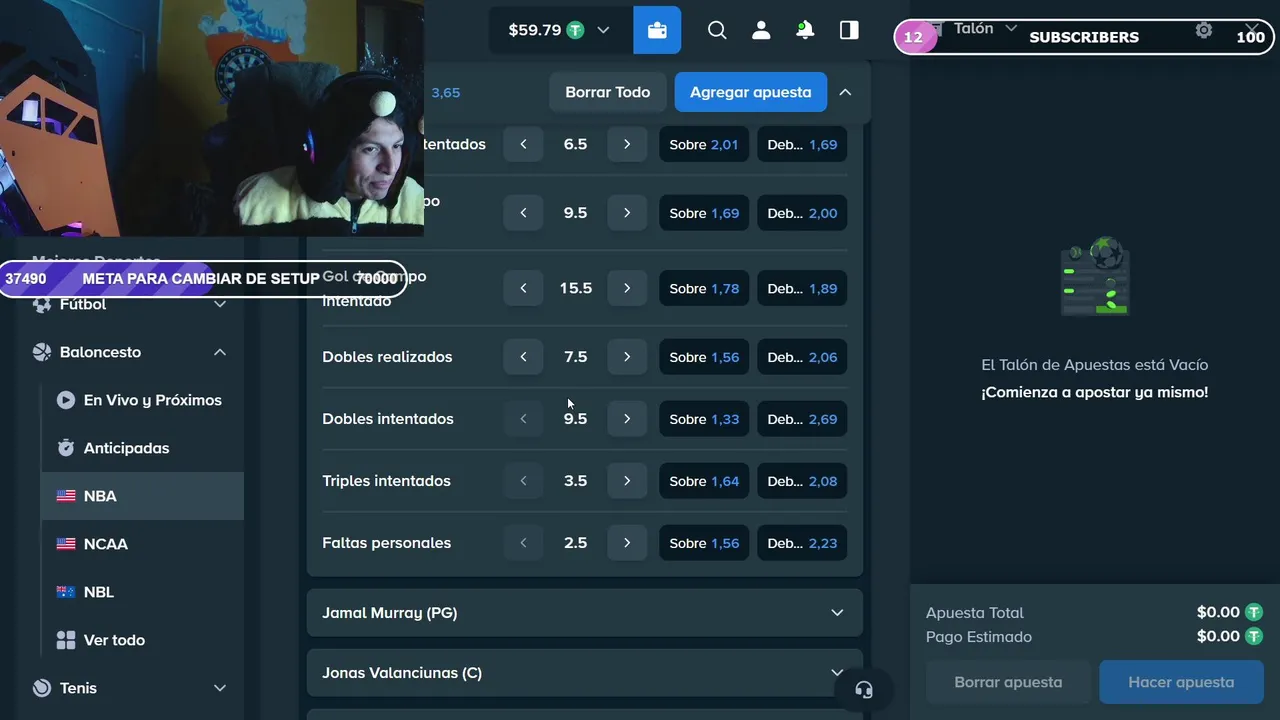Click the Baloncesto basketball icon

pyautogui.click(x=42, y=352)
